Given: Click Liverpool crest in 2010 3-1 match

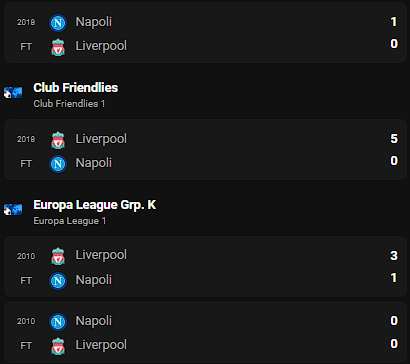Looking at the screenshot, I should pyautogui.click(x=58, y=256).
